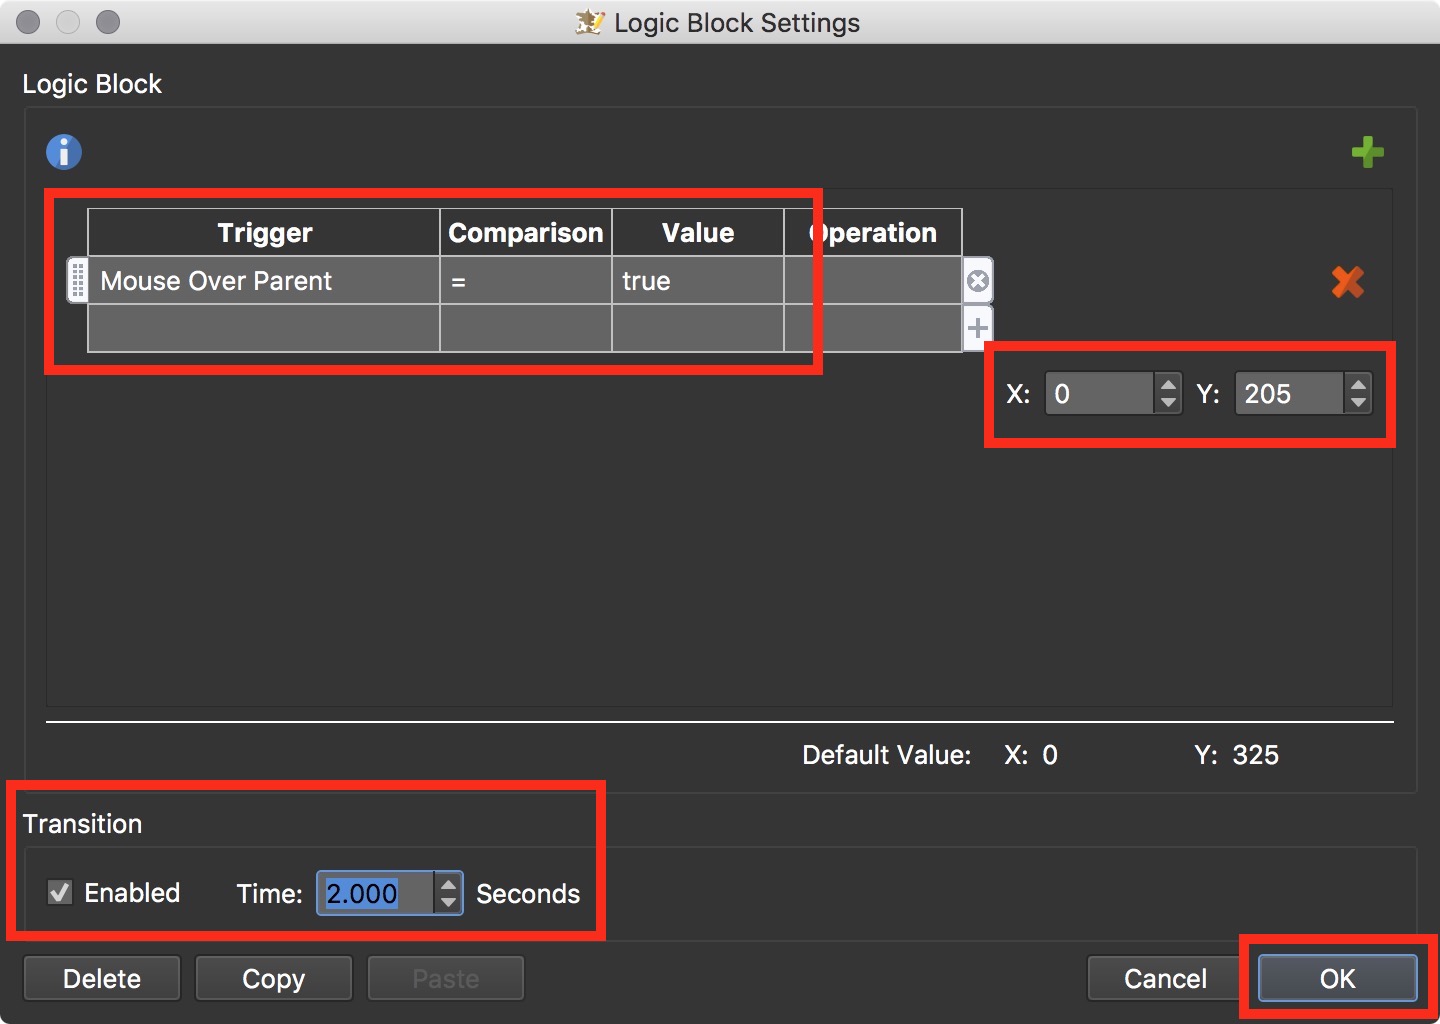
Task: Increase X value with up arrow
Action: pos(1168,384)
